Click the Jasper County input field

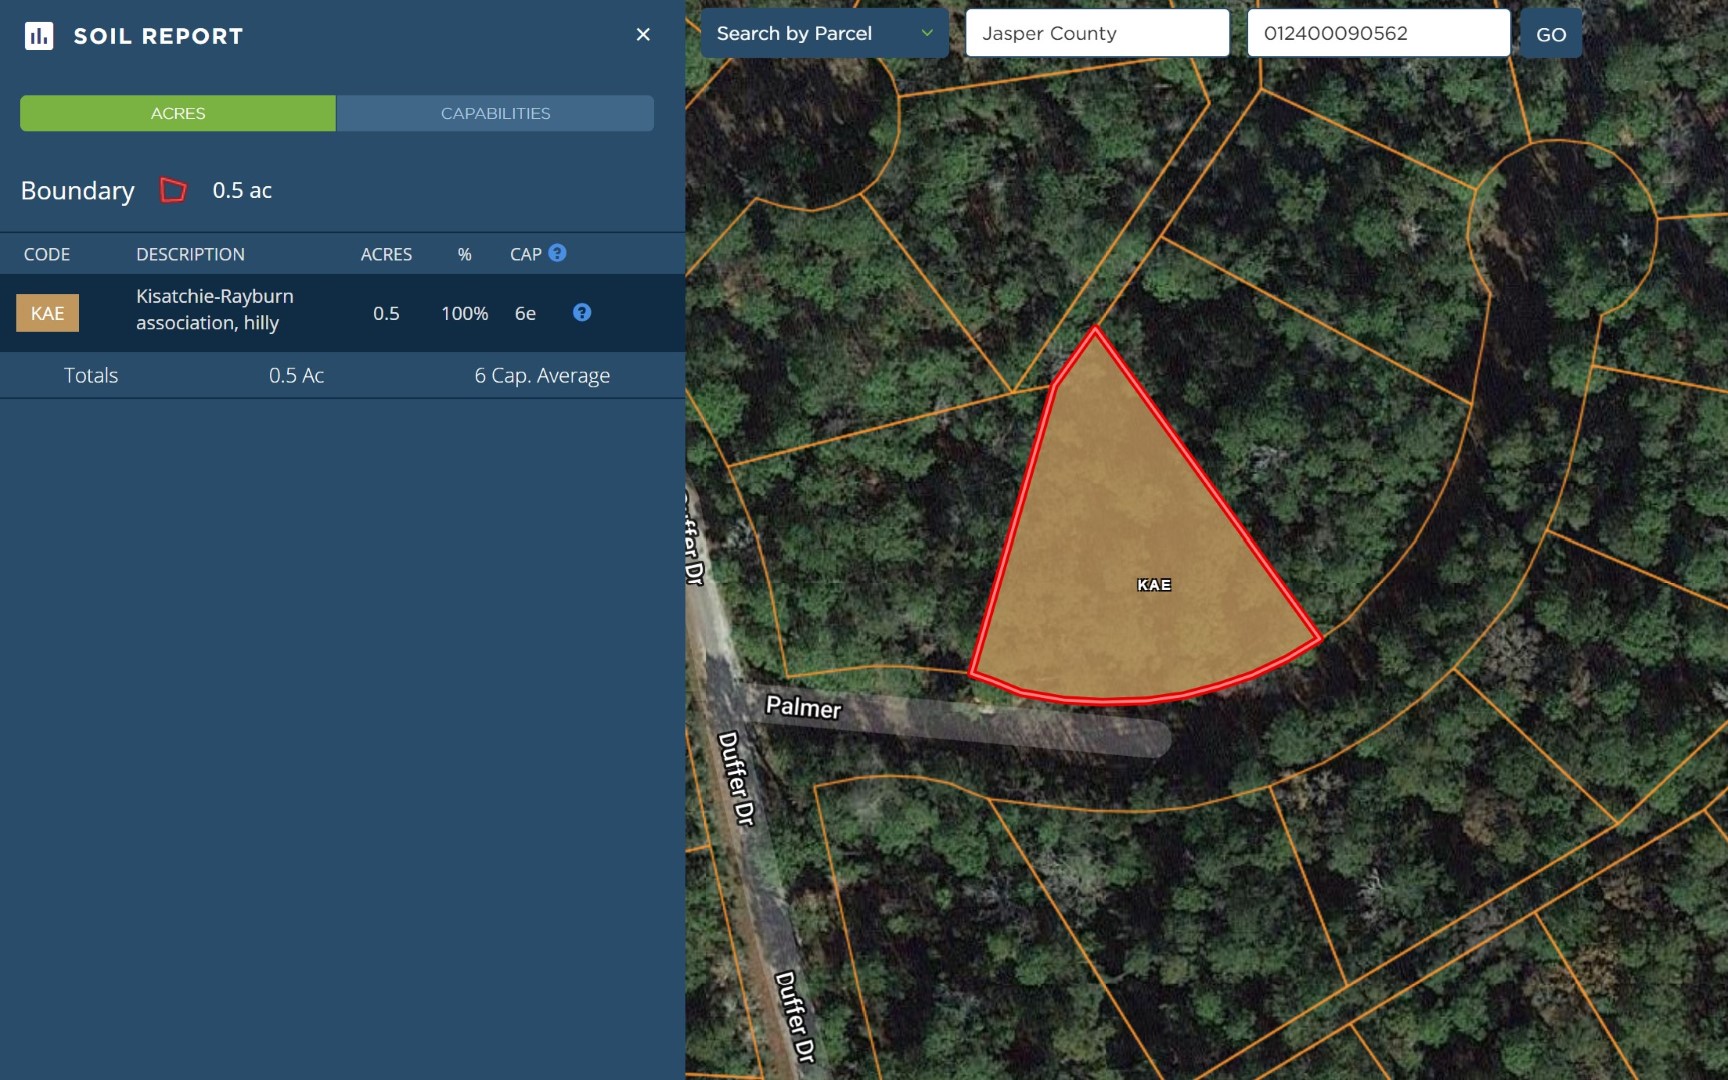click(x=1097, y=33)
